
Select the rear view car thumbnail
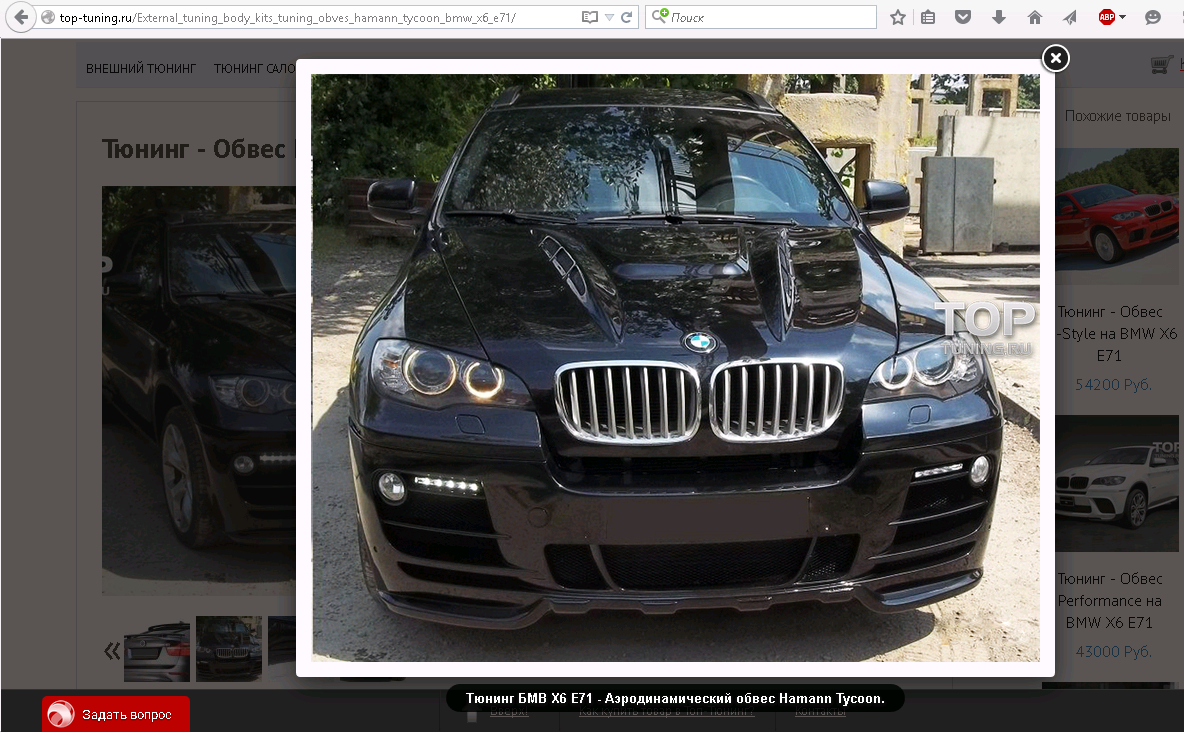tap(157, 650)
